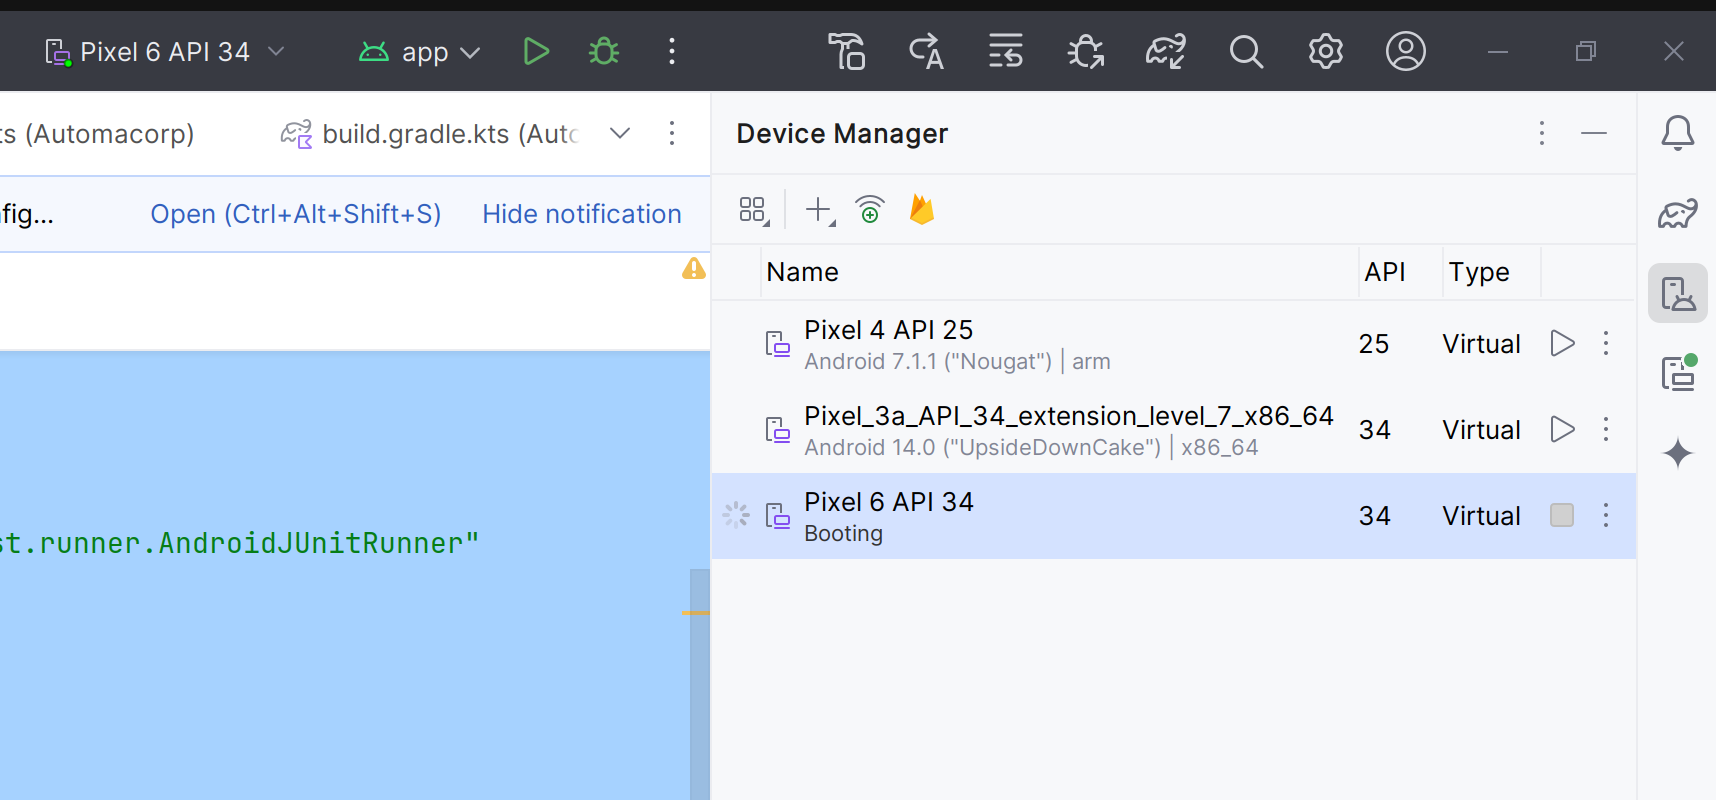Open the toolbar's more actions menu
The height and width of the screenshot is (800, 1716).
point(672,51)
